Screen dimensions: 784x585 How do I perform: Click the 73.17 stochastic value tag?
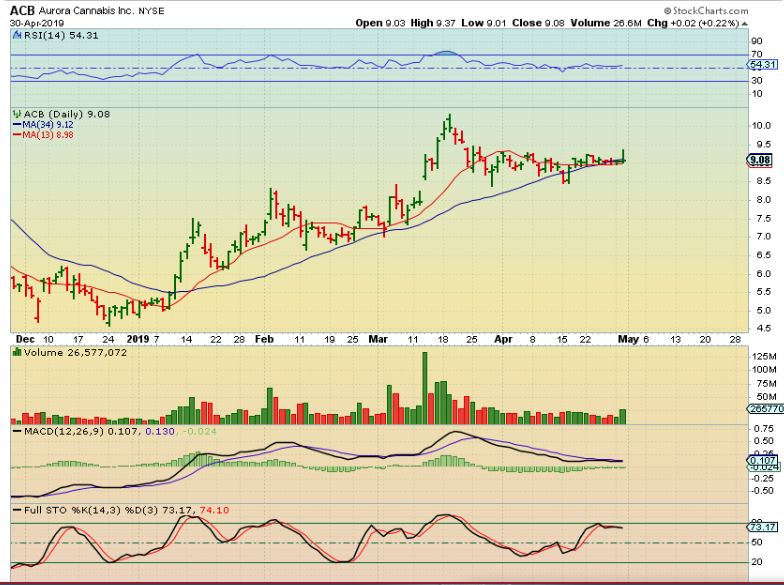(762, 525)
